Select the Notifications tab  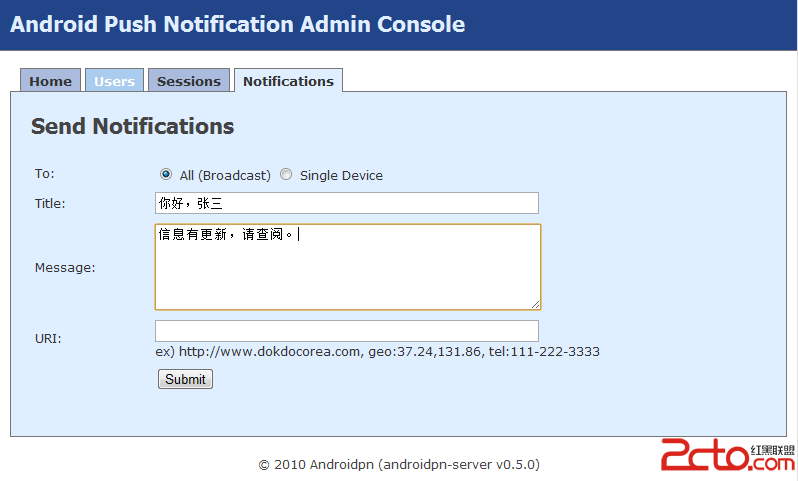pos(288,81)
